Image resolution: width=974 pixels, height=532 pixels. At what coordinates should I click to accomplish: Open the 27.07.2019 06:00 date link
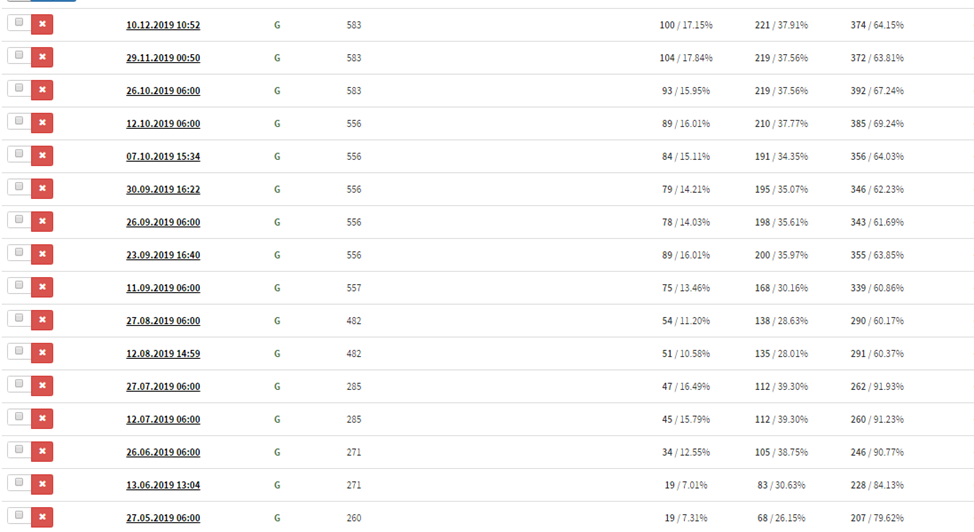tap(163, 387)
